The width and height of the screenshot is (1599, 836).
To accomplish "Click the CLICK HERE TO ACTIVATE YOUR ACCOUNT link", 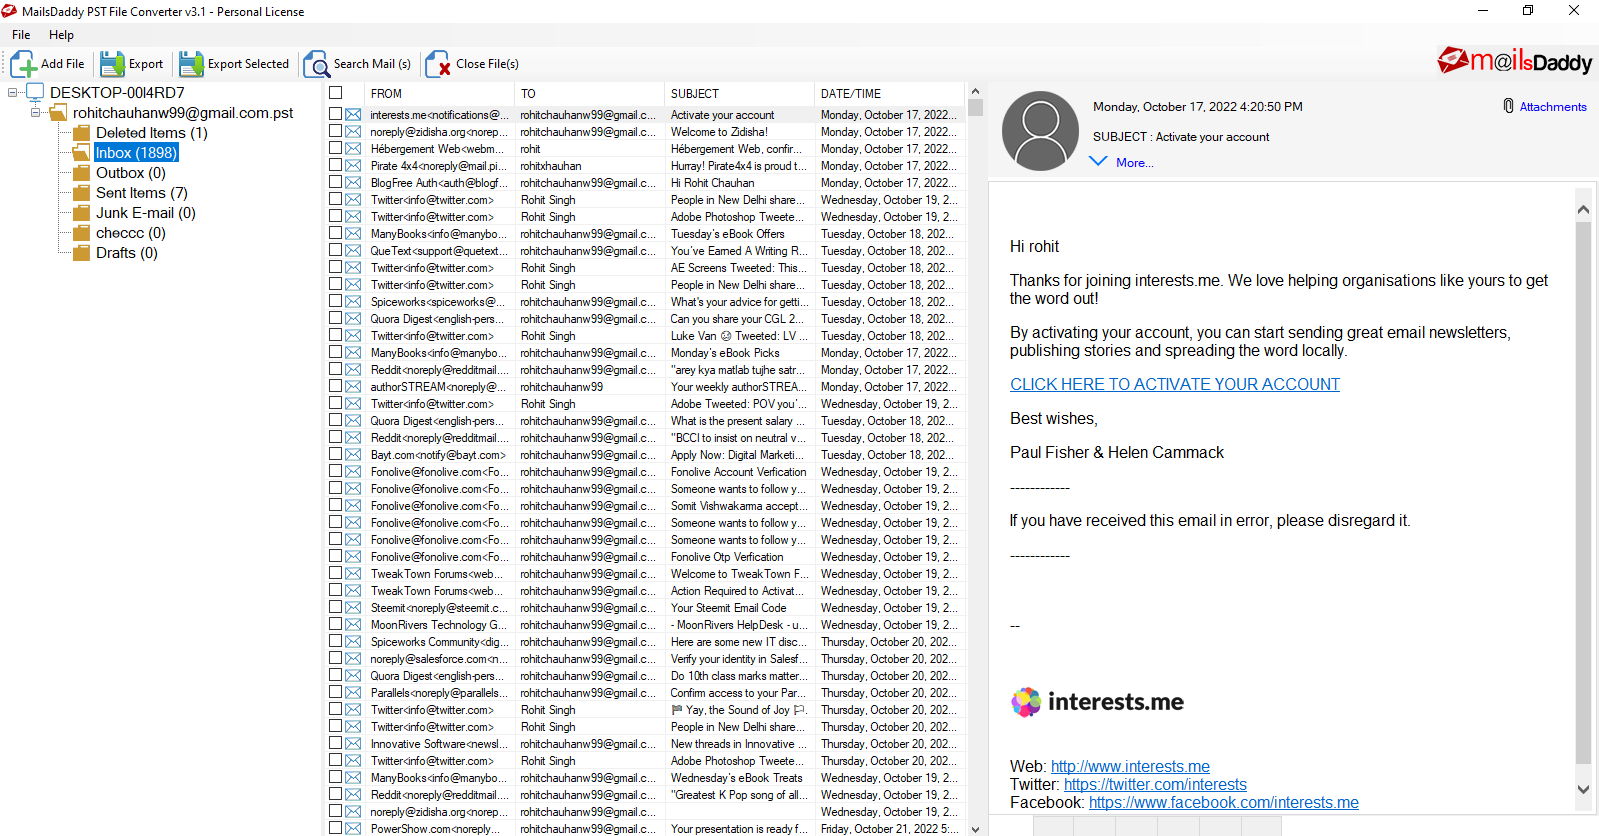I will click(1175, 384).
